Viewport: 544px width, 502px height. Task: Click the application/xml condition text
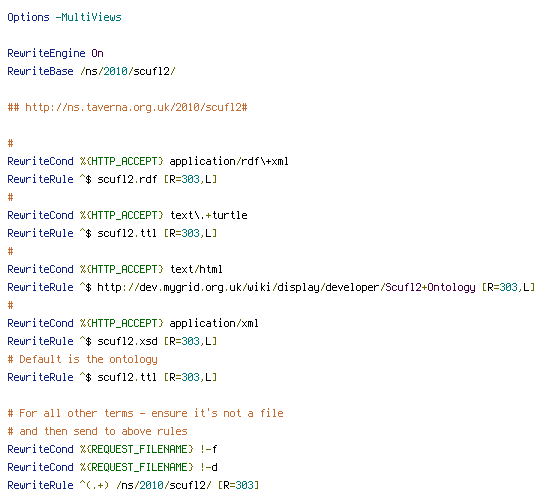click(214, 323)
